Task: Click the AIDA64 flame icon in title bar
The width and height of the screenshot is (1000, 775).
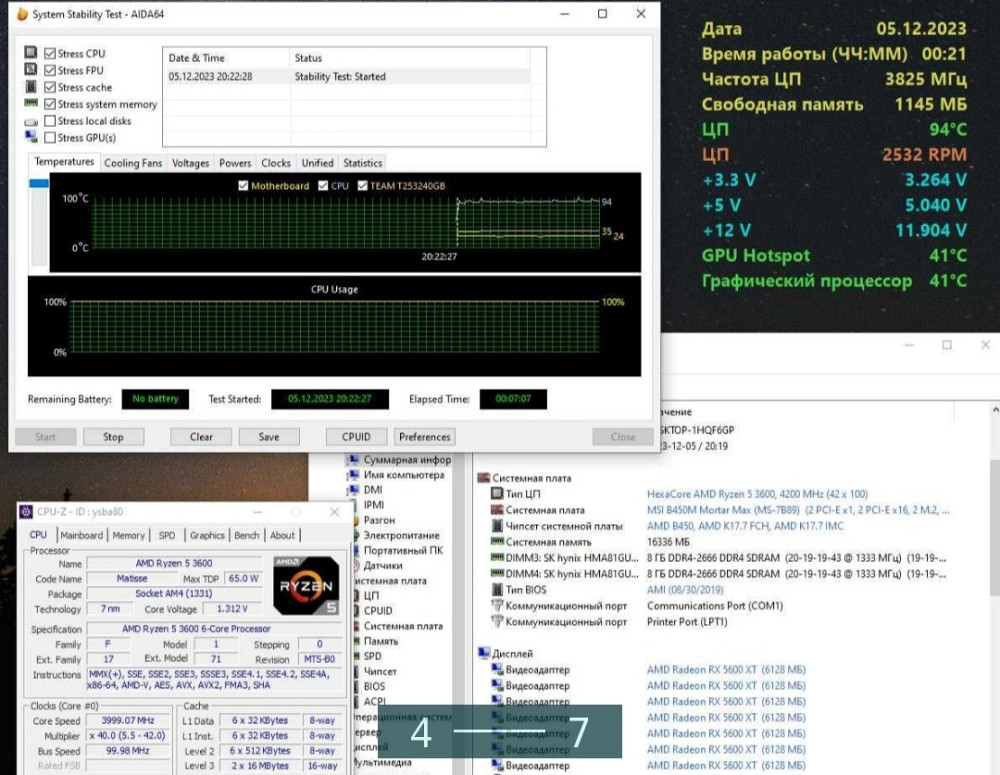Action: tap(22, 15)
